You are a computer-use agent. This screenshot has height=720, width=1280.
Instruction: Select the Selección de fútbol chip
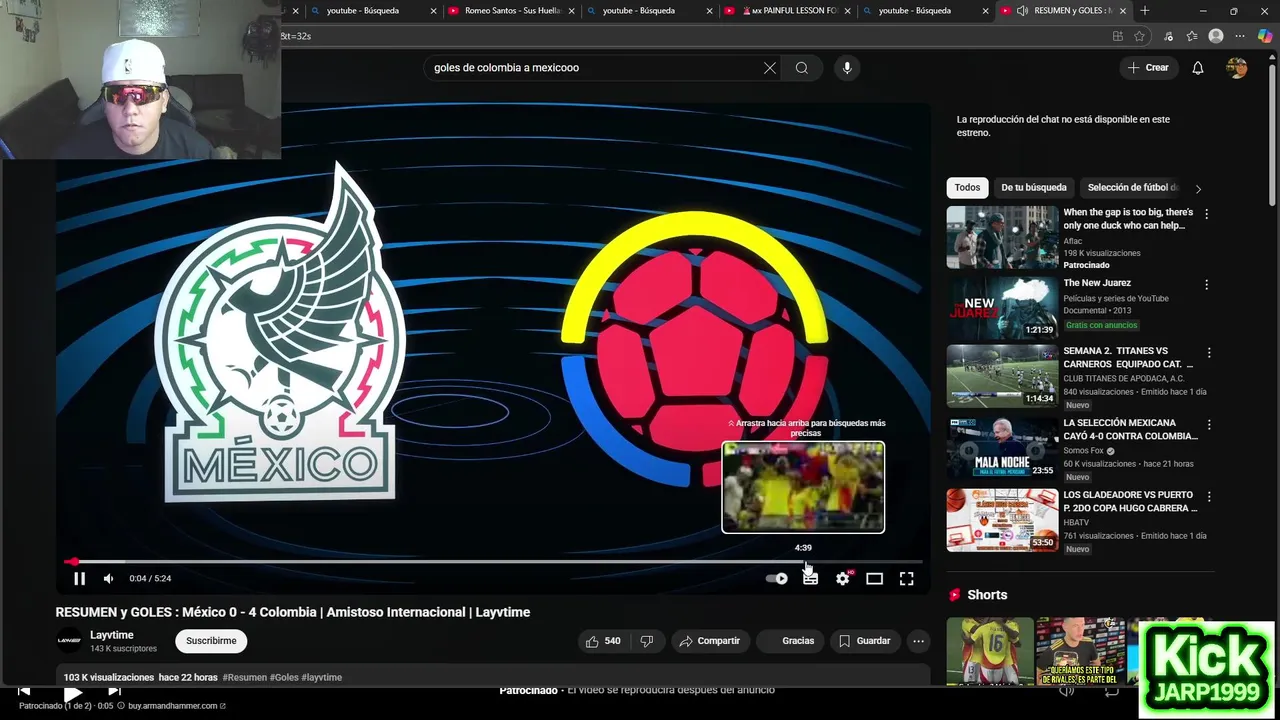1130,187
